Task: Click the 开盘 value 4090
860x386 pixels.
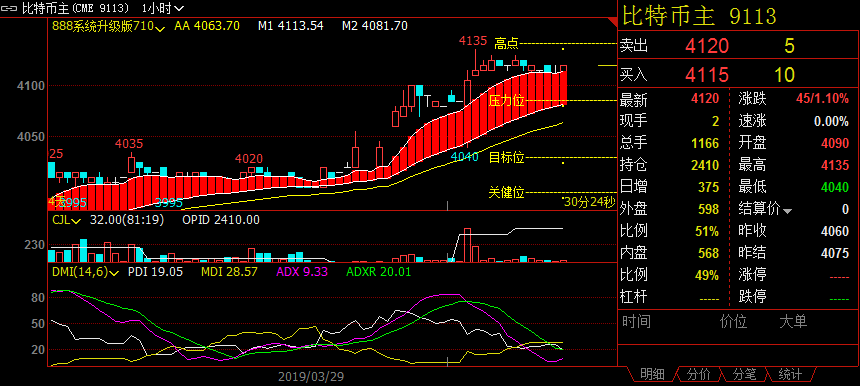Action: [x=835, y=143]
